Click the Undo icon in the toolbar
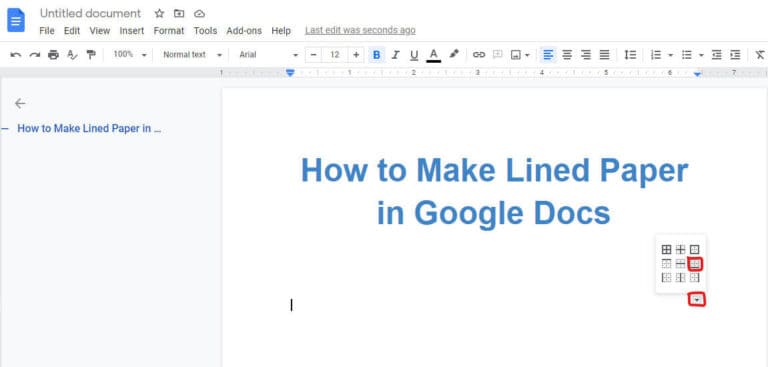The height and width of the screenshot is (367, 768). pos(16,55)
